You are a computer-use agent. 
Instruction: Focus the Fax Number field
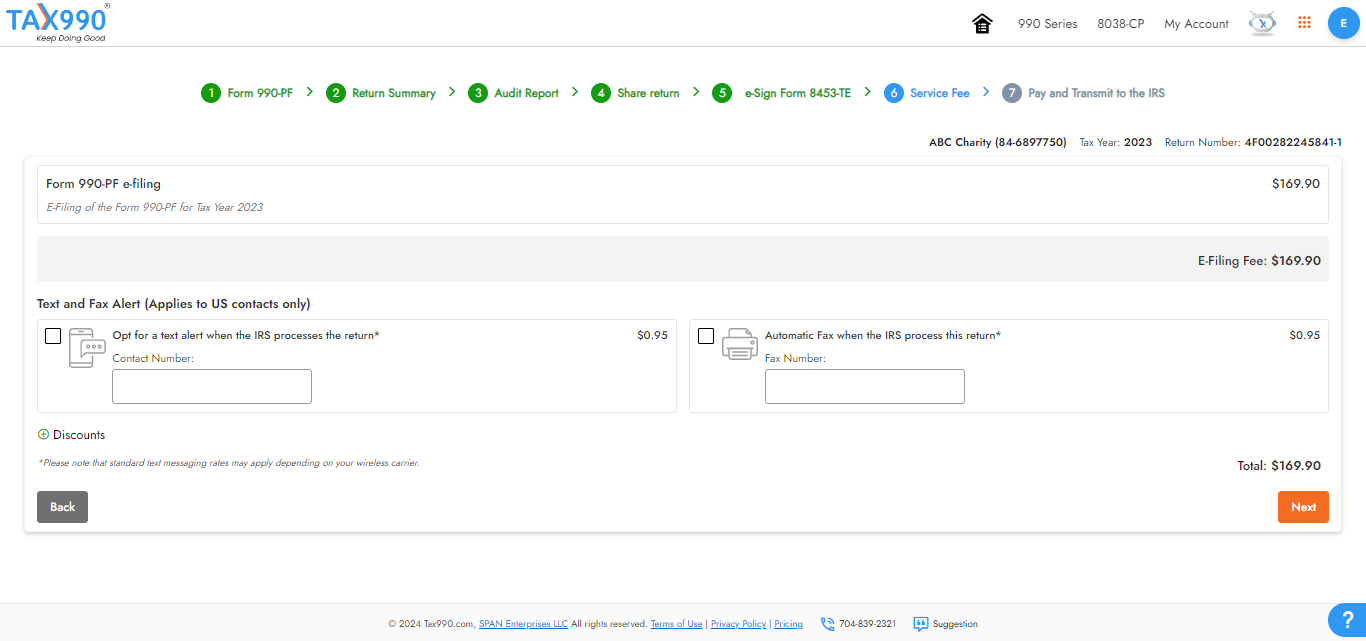(865, 386)
